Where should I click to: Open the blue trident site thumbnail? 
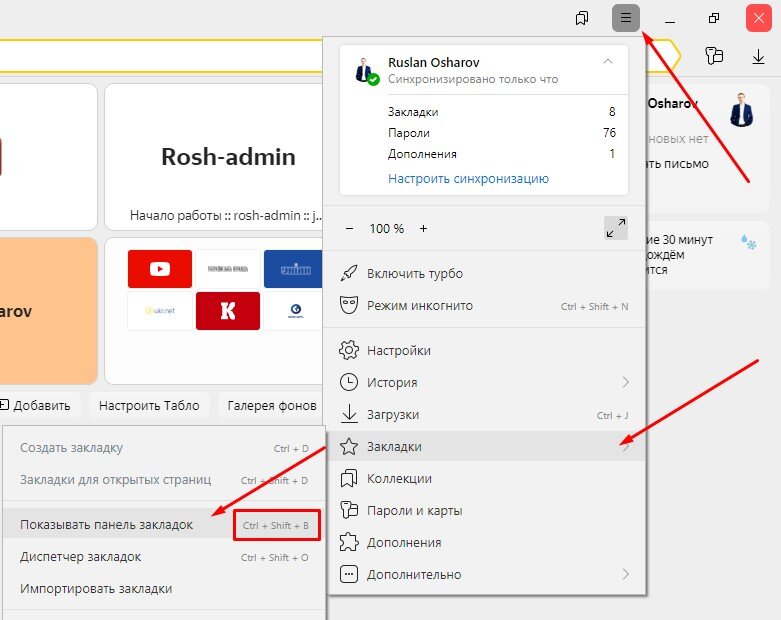(294, 269)
